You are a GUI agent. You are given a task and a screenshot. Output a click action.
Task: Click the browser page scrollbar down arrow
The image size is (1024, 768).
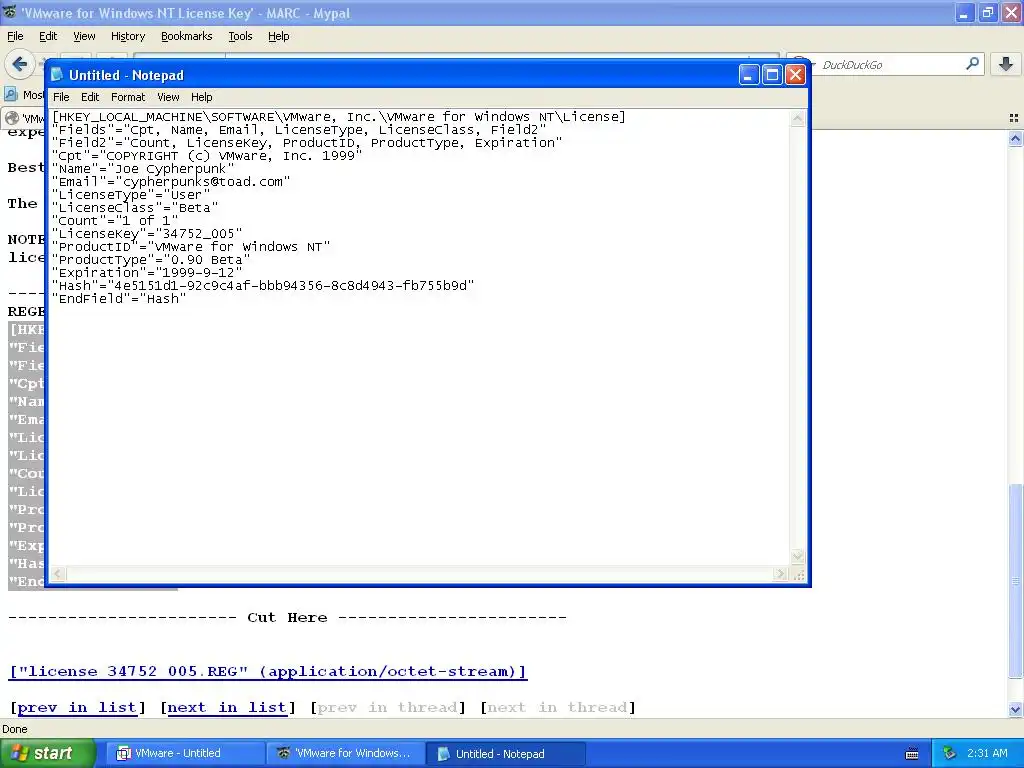(x=1015, y=709)
